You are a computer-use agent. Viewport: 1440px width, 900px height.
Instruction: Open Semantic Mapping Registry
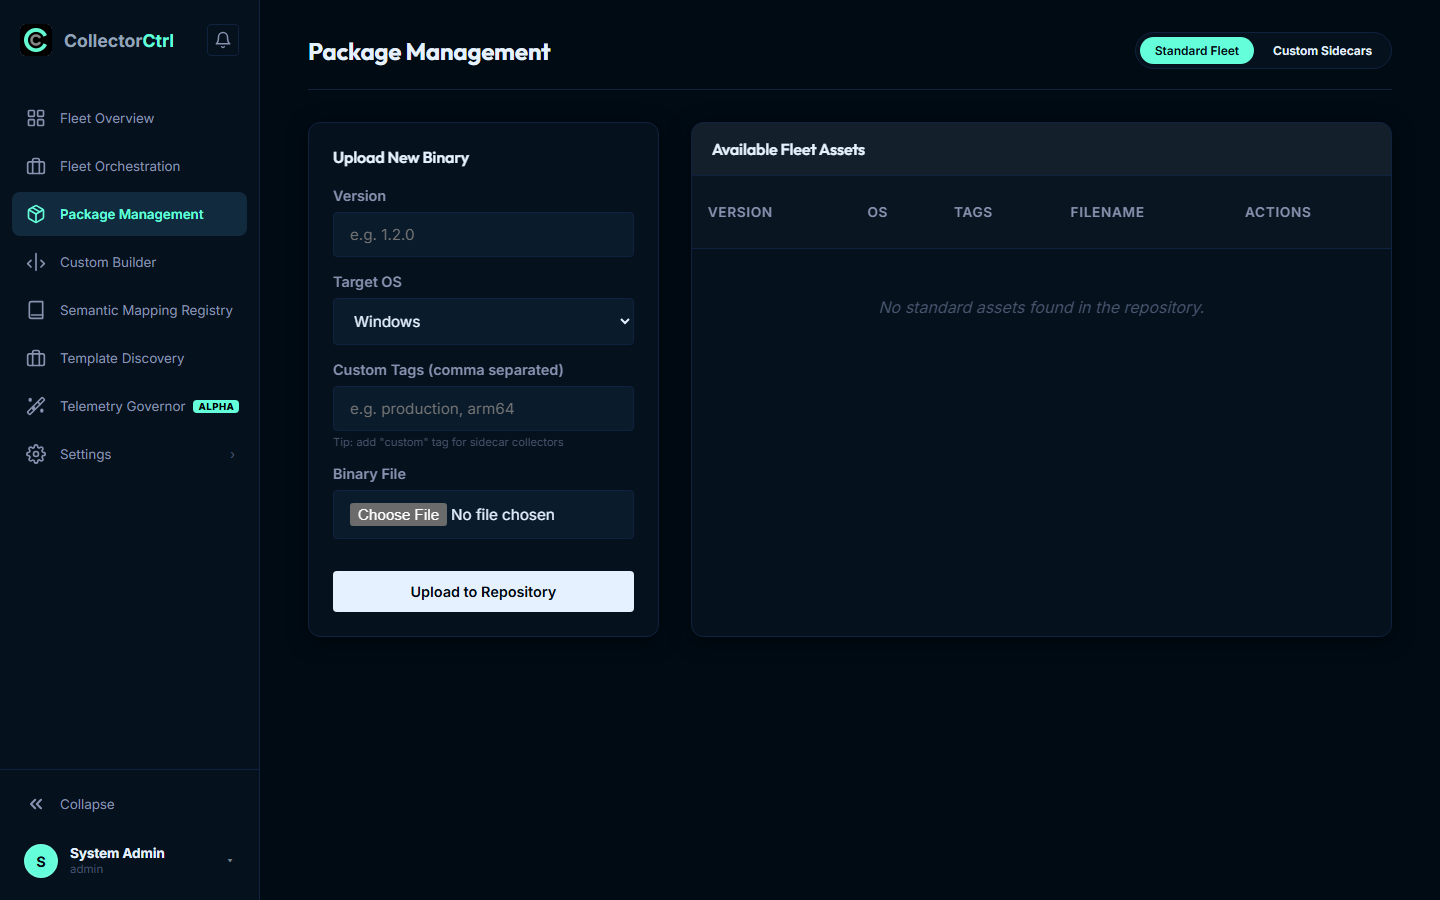coord(129,310)
